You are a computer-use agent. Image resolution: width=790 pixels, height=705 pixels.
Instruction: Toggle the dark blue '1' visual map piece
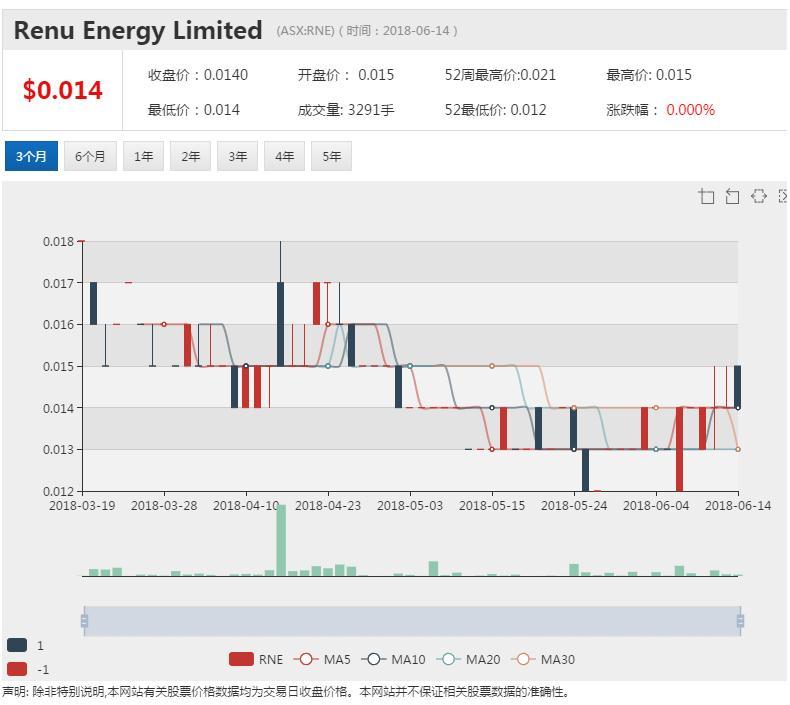pyautogui.click(x=25, y=645)
